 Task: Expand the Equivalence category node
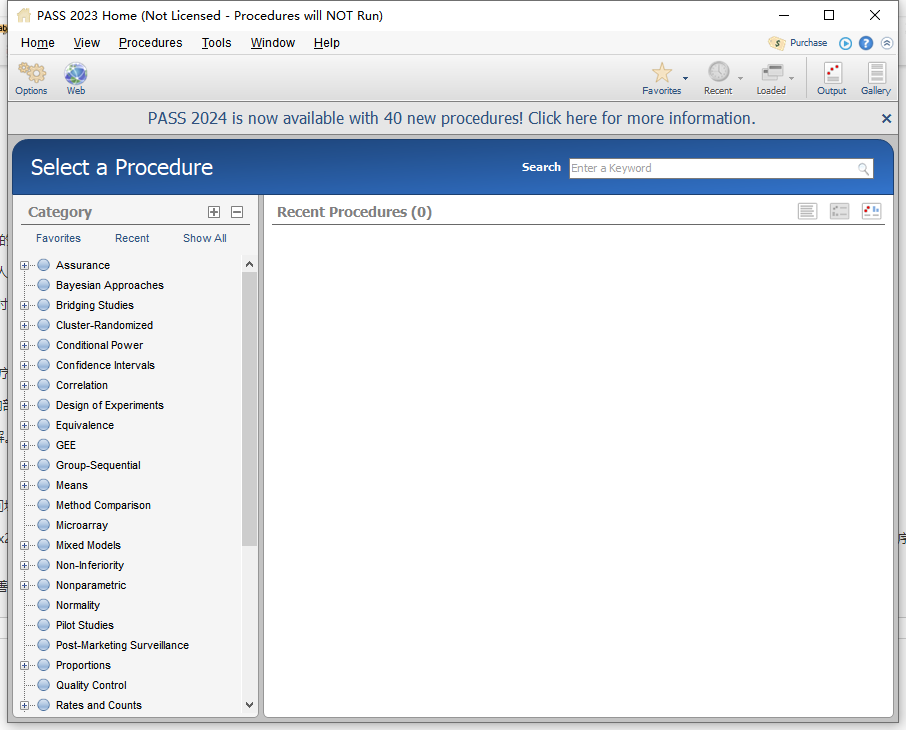click(24, 425)
